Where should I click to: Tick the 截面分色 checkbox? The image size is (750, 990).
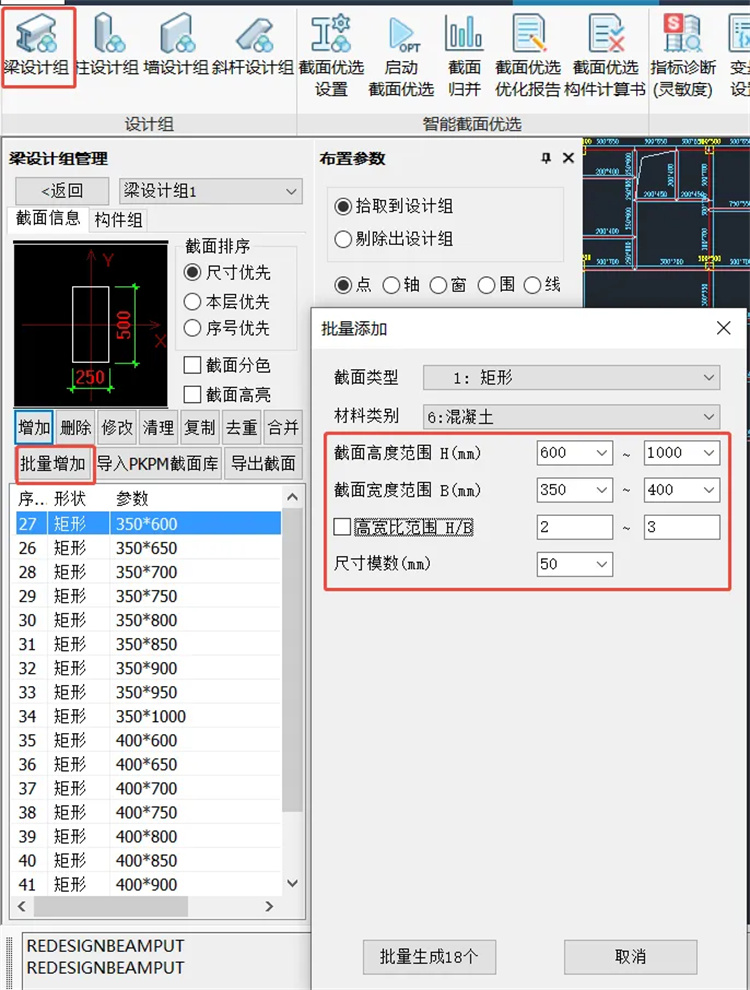coord(193,366)
